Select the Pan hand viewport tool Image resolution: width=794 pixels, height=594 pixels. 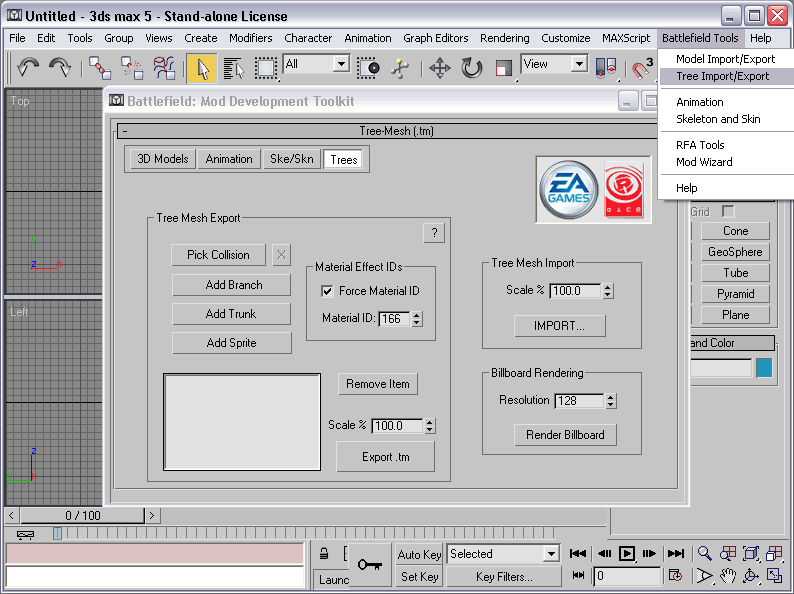728,576
